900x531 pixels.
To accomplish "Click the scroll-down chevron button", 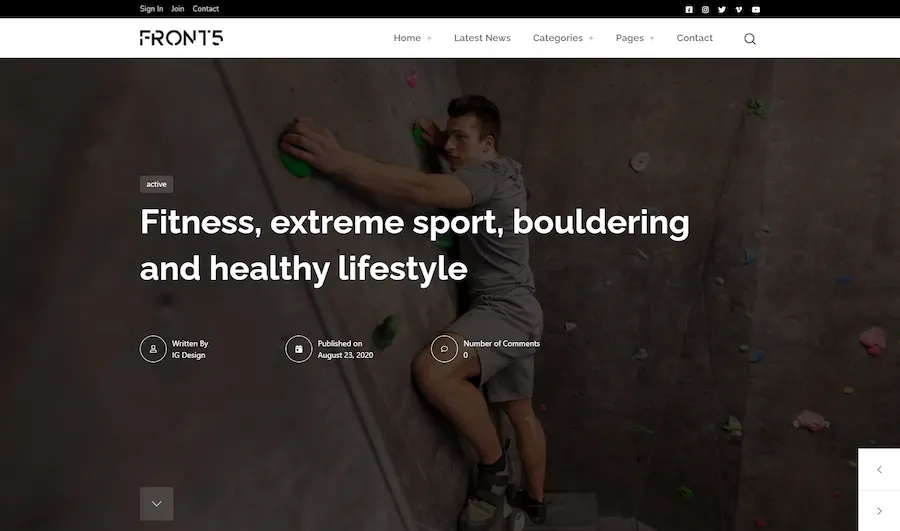I will pyautogui.click(x=157, y=504).
